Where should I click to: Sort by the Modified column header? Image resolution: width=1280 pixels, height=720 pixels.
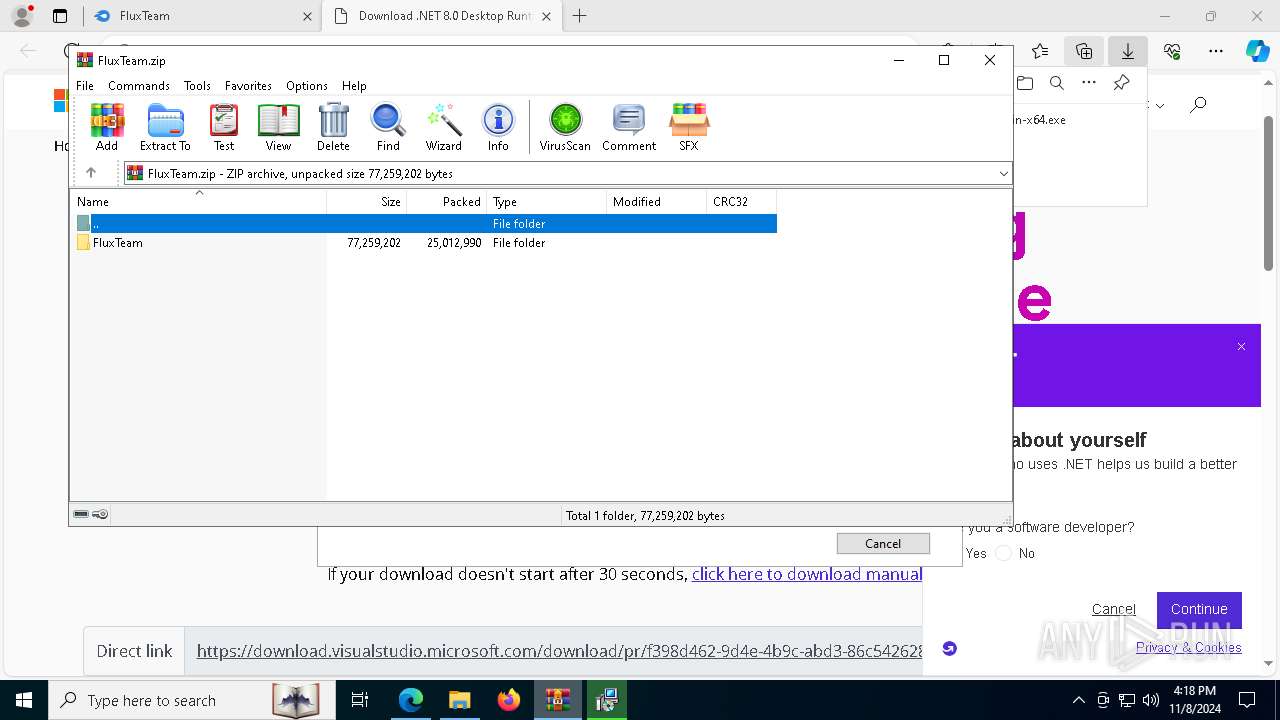657,201
